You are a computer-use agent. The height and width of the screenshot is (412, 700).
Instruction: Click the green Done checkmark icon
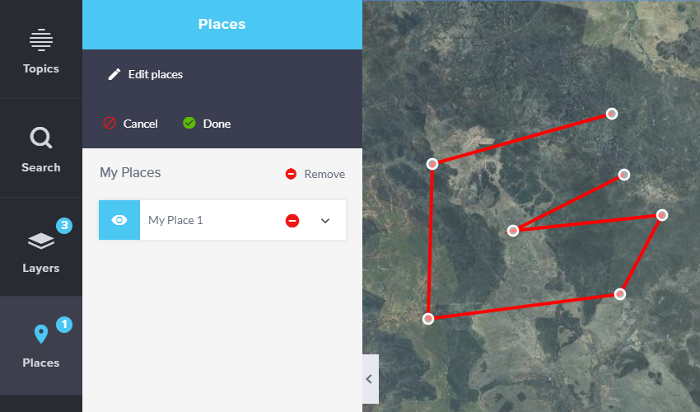(x=189, y=124)
